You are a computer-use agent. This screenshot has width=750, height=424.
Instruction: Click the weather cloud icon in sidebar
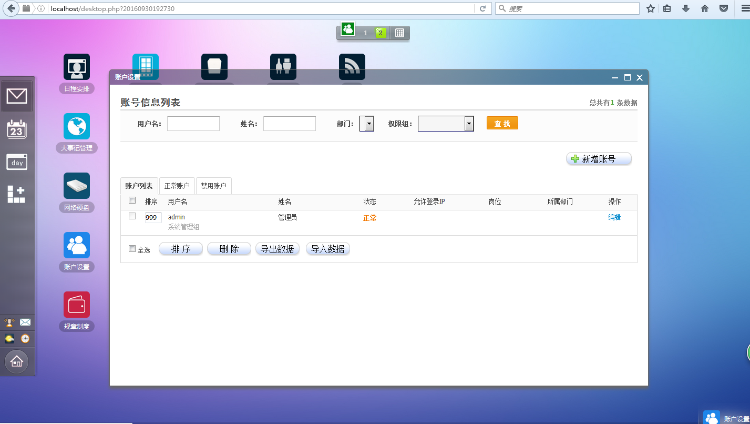(x=9, y=339)
